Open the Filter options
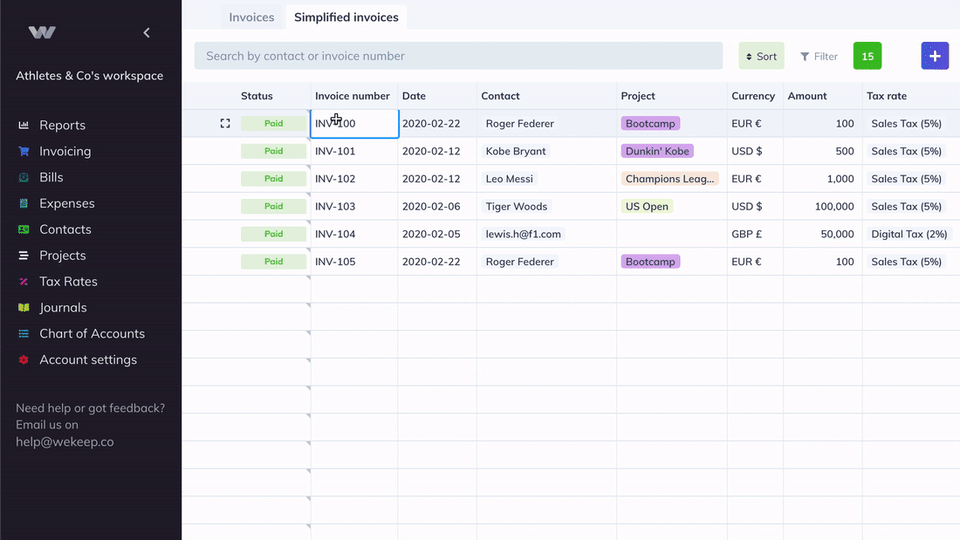 click(819, 56)
